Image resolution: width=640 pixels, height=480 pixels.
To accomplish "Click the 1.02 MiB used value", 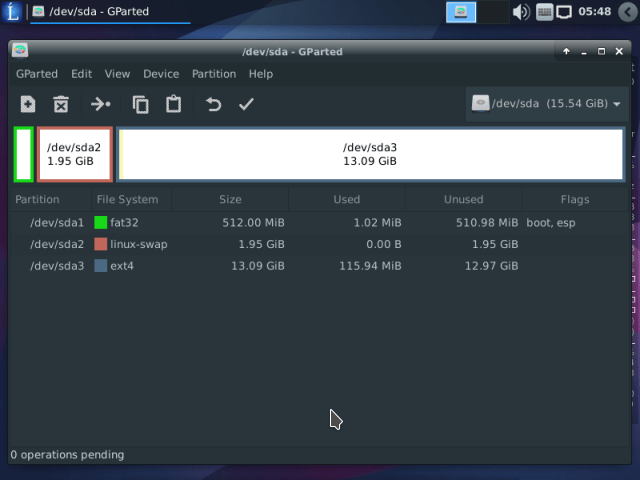I will (x=378, y=222).
